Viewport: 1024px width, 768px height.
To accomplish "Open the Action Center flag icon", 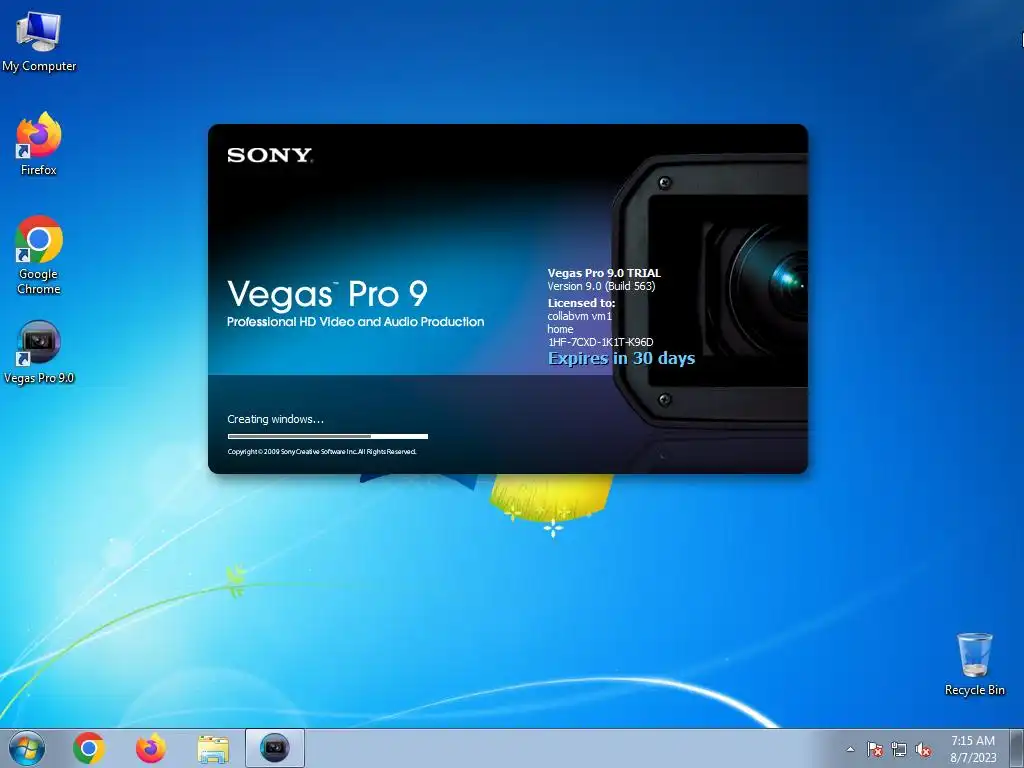I will [x=875, y=749].
